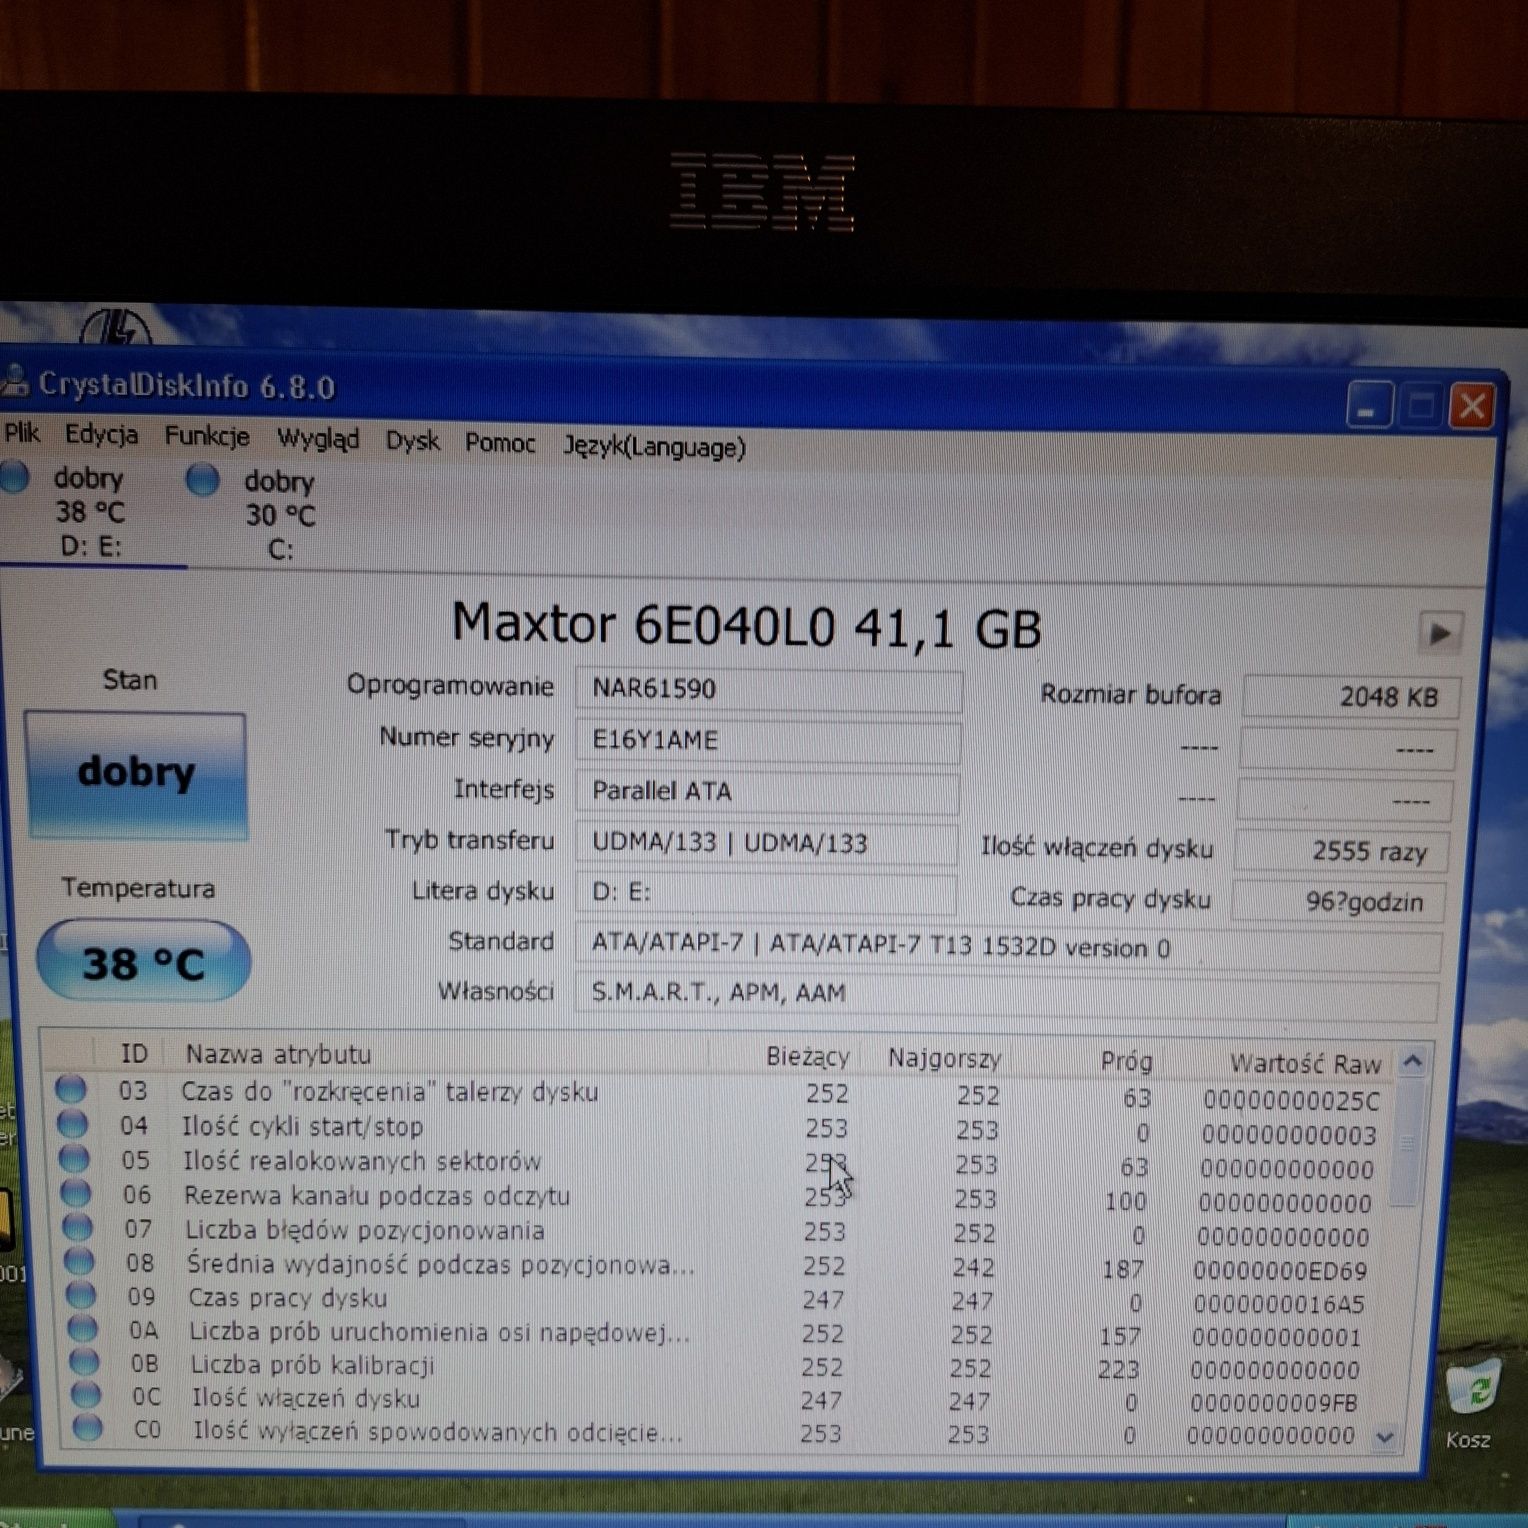Select row Ilość cykli start/stop
Screen dimensions: 1528x1528
720,1128
